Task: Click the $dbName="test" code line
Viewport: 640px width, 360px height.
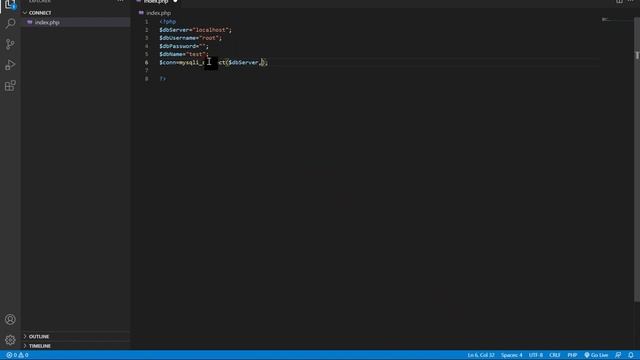Action: coord(184,54)
